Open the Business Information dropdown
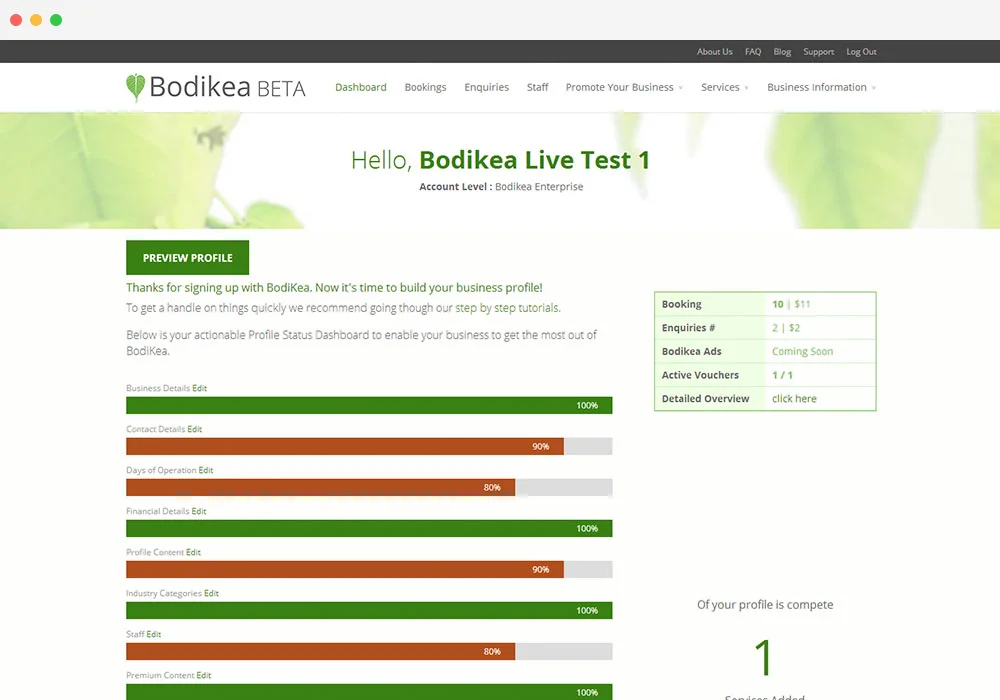The height and width of the screenshot is (700, 1000). click(816, 87)
